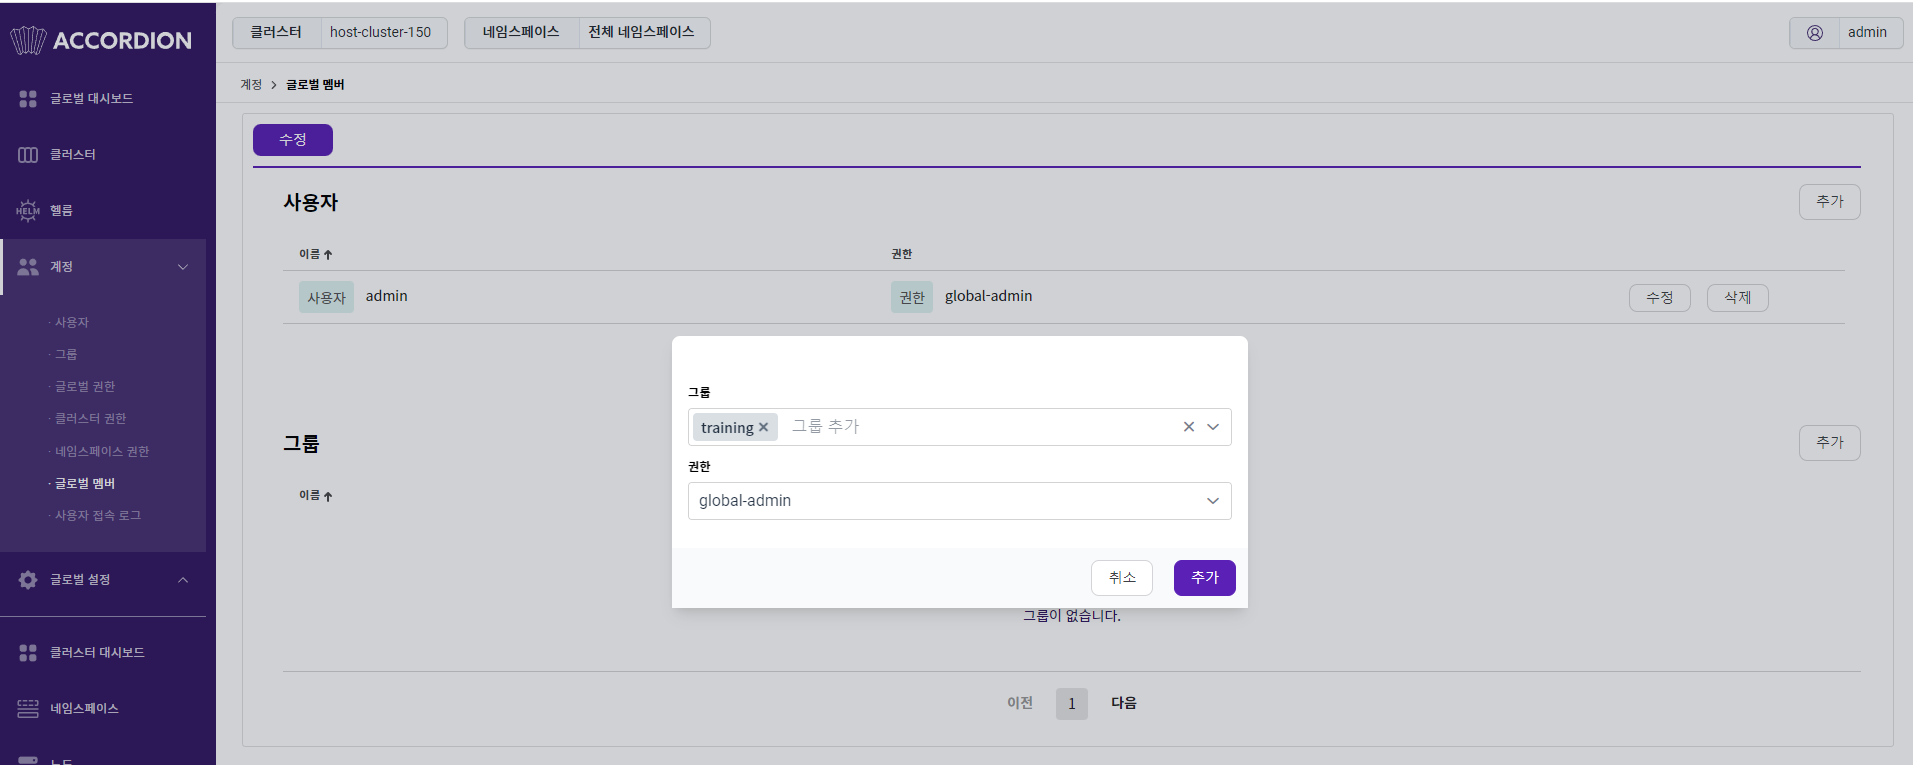The image size is (1913, 765).
Task: Open 글로벌 권한 submenu item
Action: [x=85, y=386]
